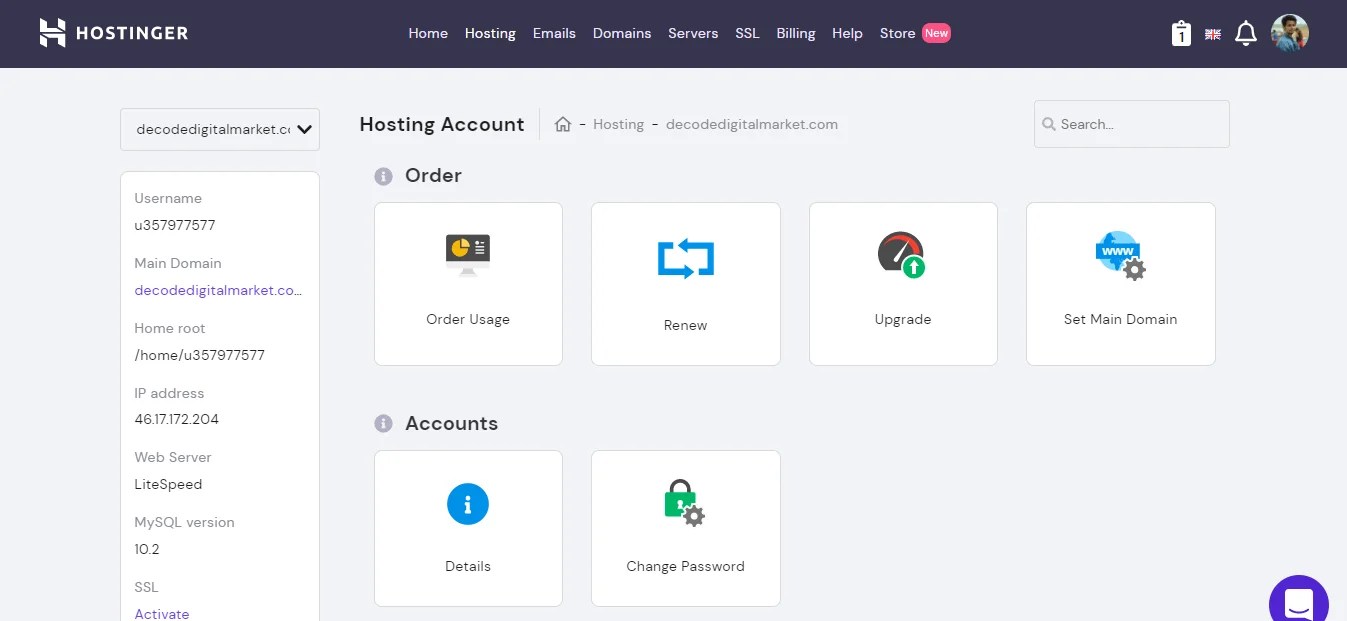Select username value u357977577
Viewport: 1347px width, 621px height.
(175, 225)
